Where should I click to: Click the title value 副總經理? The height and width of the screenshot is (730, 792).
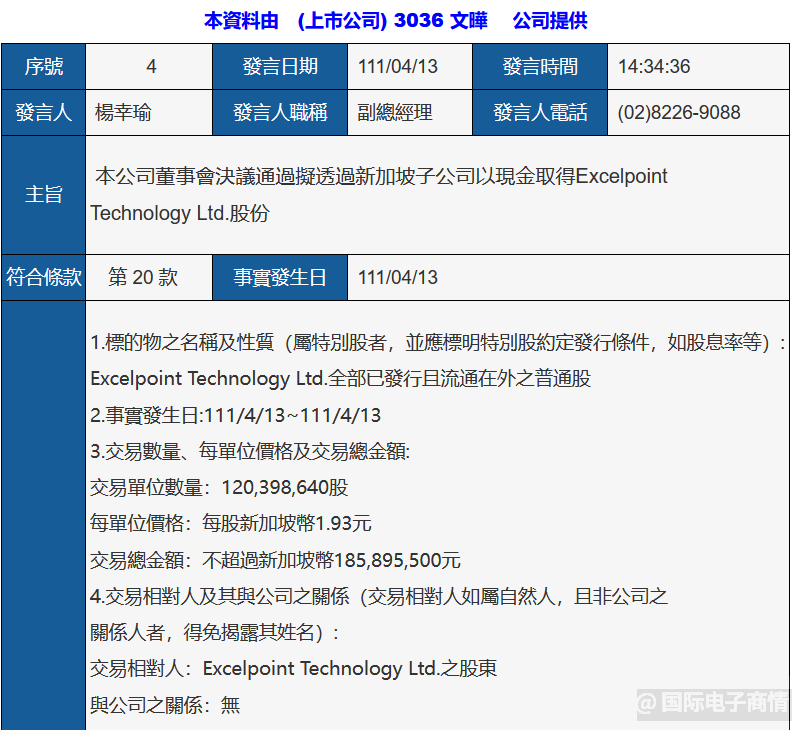(x=395, y=113)
